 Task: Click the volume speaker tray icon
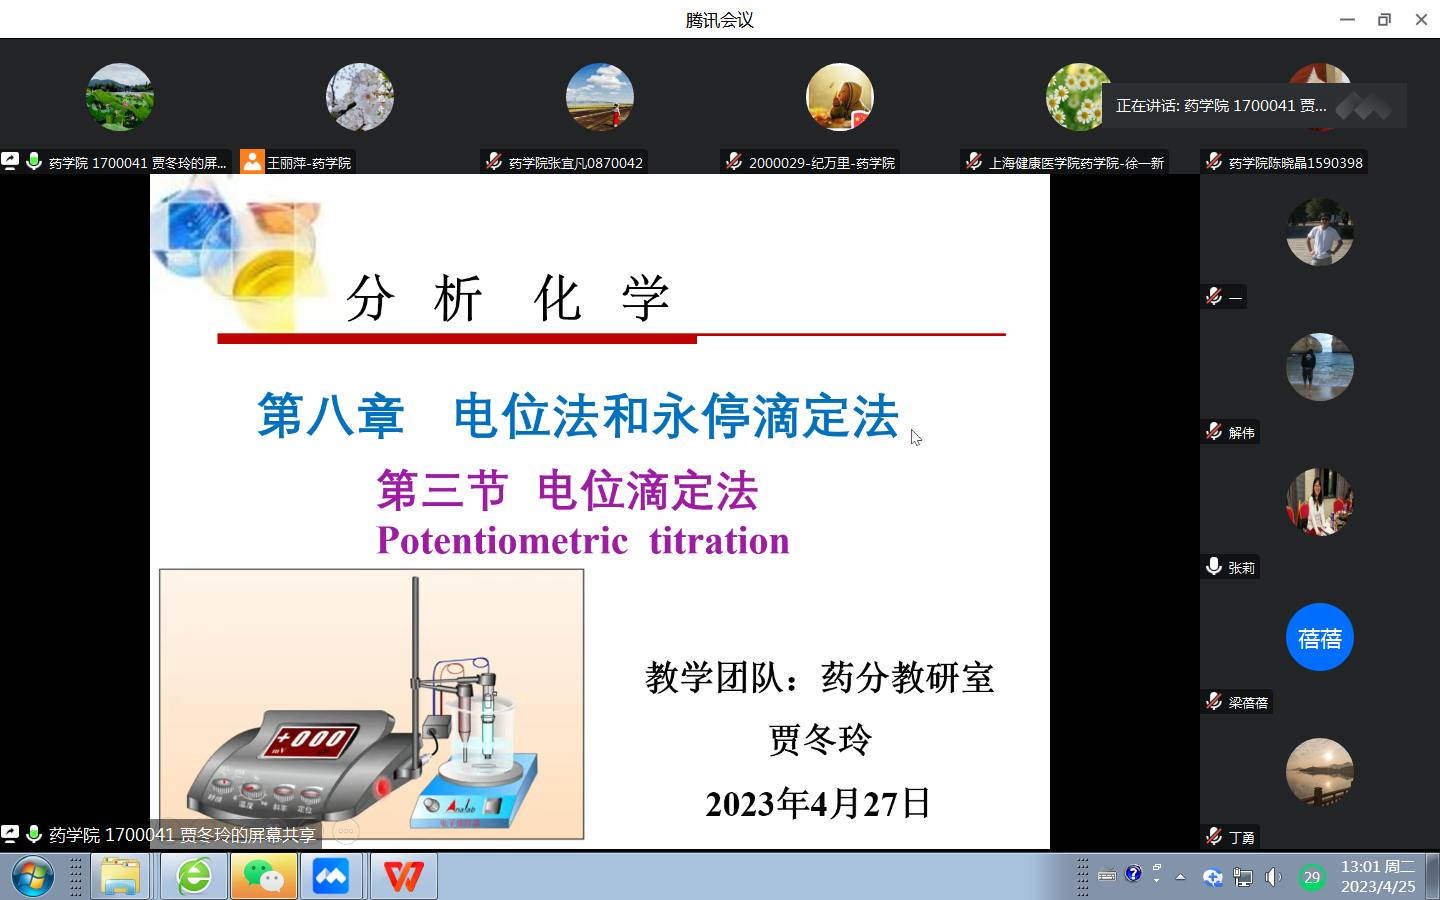[1273, 877]
